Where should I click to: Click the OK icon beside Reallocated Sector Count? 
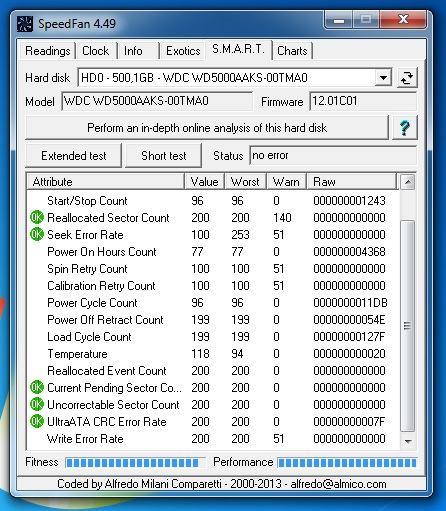(37, 217)
